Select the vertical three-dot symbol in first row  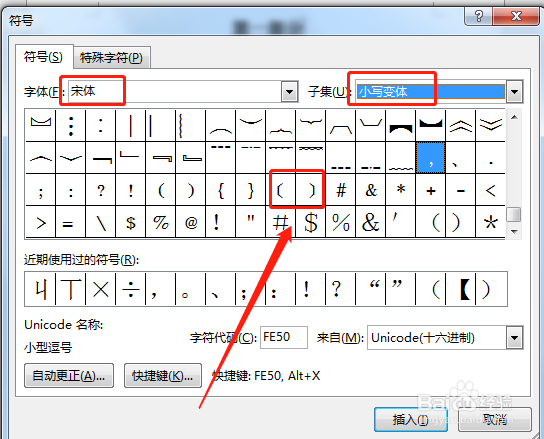pyautogui.click(x=71, y=126)
